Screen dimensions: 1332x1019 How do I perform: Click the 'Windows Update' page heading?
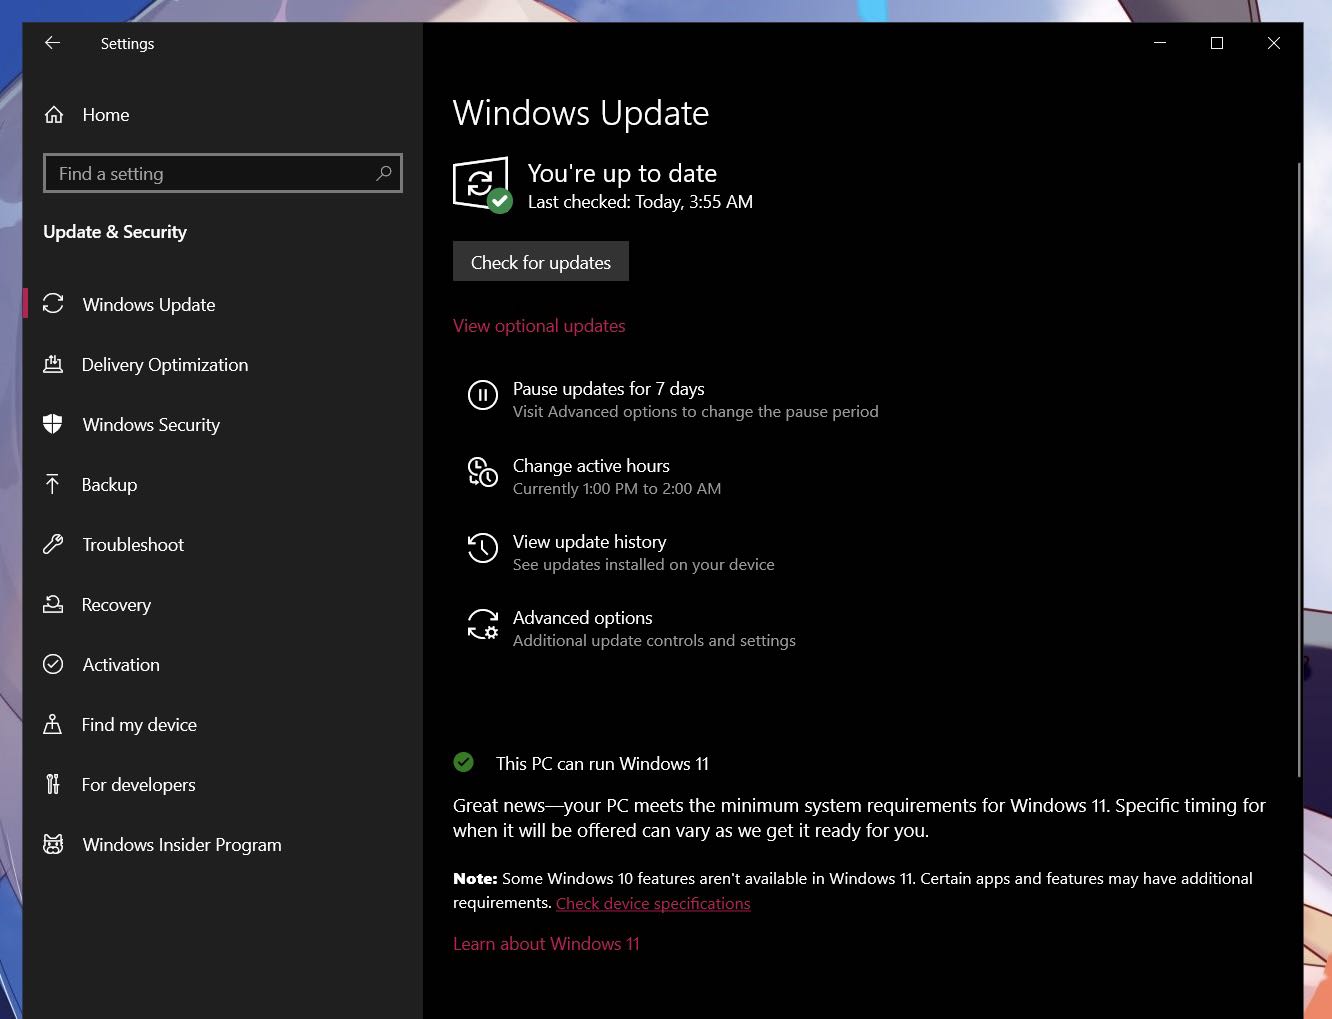click(581, 113)
